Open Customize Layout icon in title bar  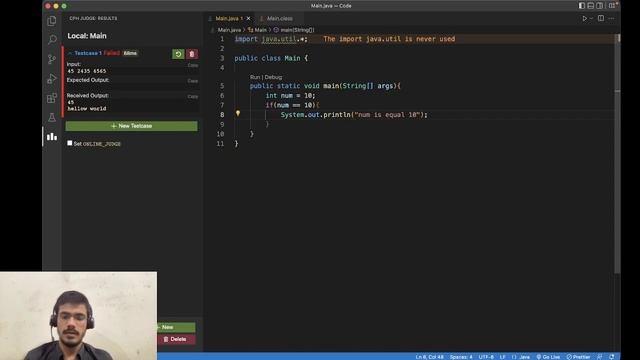click(612, 6)
